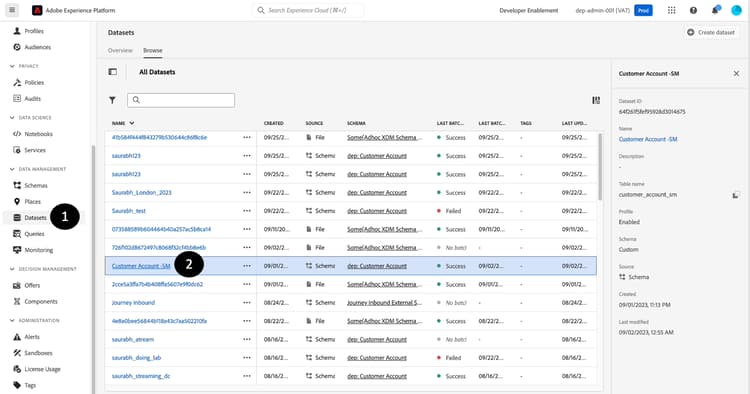Open the app switcher grid
Image resolution: width=750 pixels, height=394 pixels.
pos(672,10)
